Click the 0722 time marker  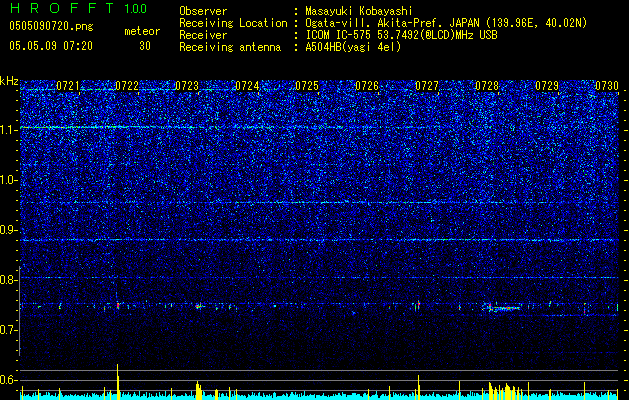[x=127, y=86]
